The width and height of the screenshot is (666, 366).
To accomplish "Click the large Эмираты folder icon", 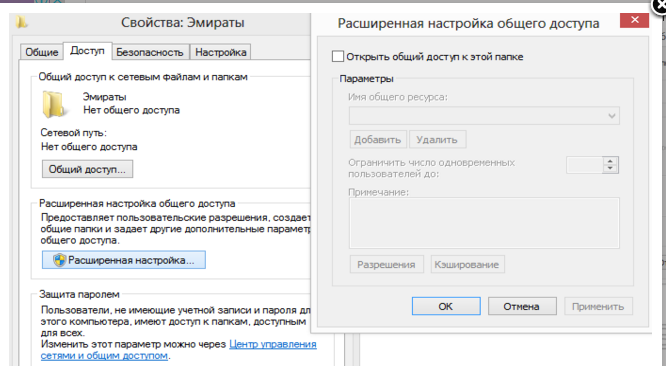I will pos(54,104).
